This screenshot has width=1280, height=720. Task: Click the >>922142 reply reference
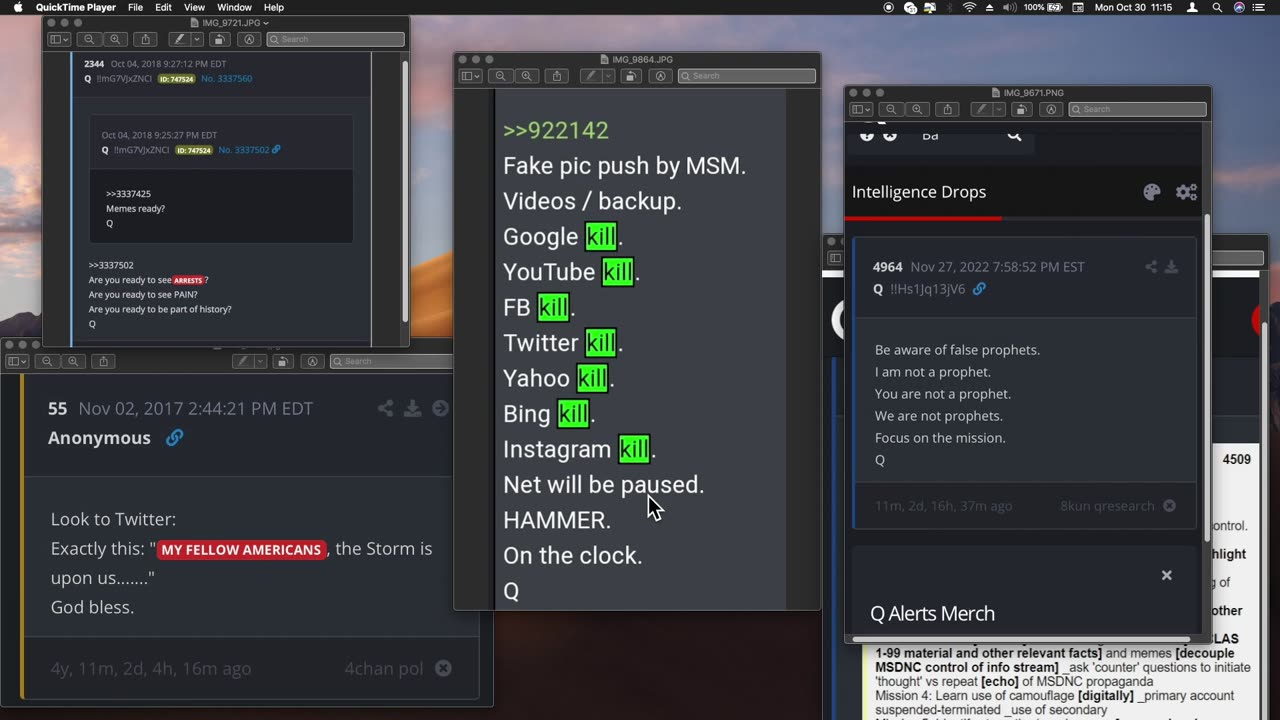(x=556, y=130)
